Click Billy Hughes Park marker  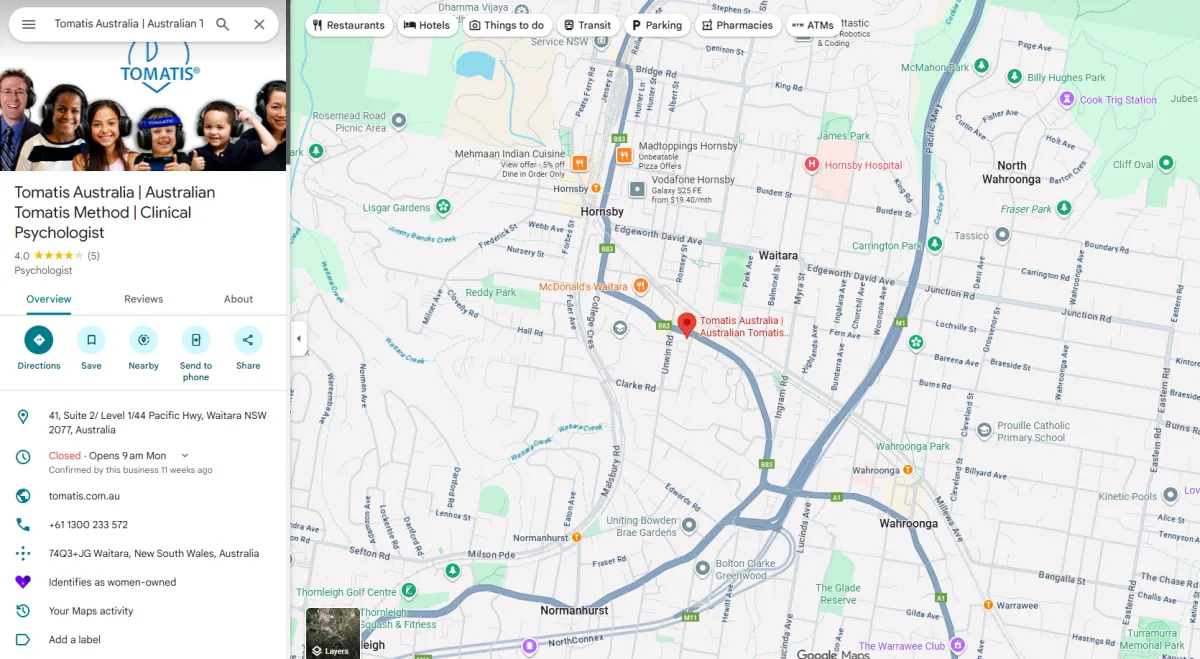(1014, 77)
